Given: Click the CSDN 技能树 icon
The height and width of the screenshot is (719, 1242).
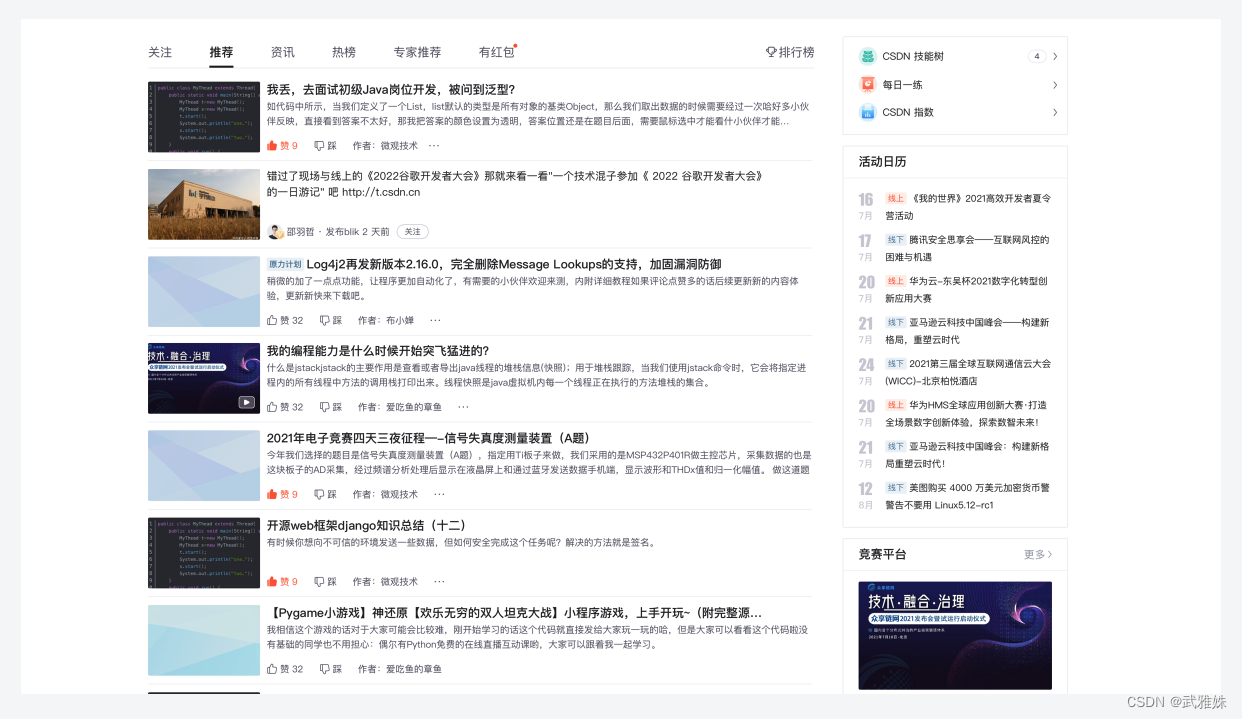Looking at the screenshot, I should tap(868, 57).
